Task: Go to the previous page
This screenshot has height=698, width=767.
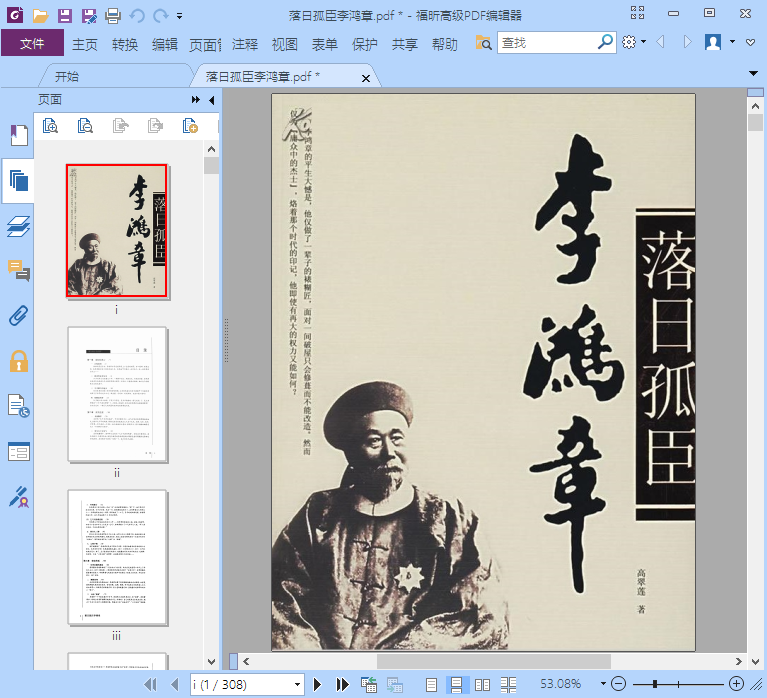Action: (x=174, y=684)
